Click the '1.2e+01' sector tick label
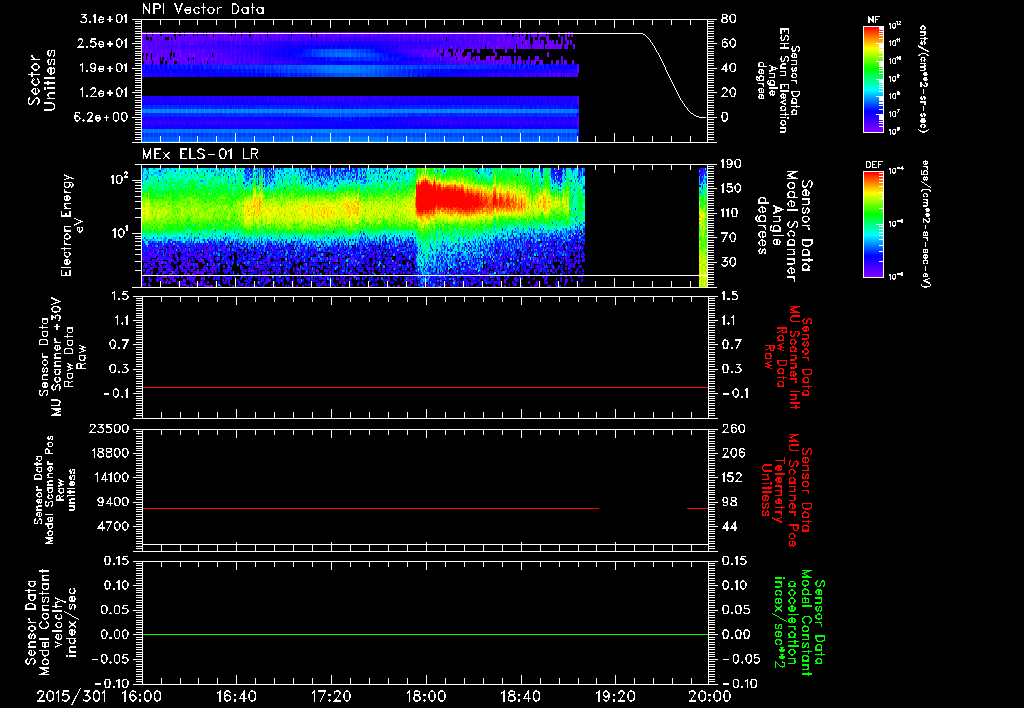This screenshot has width=1024, height=708. [104, 93]
